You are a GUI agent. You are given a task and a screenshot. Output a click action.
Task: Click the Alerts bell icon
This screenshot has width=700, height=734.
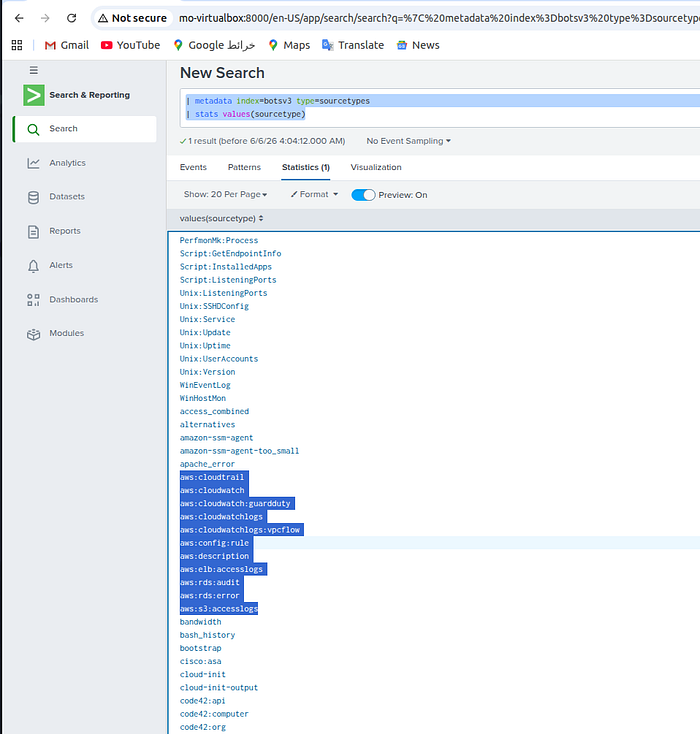coord(33,266)
